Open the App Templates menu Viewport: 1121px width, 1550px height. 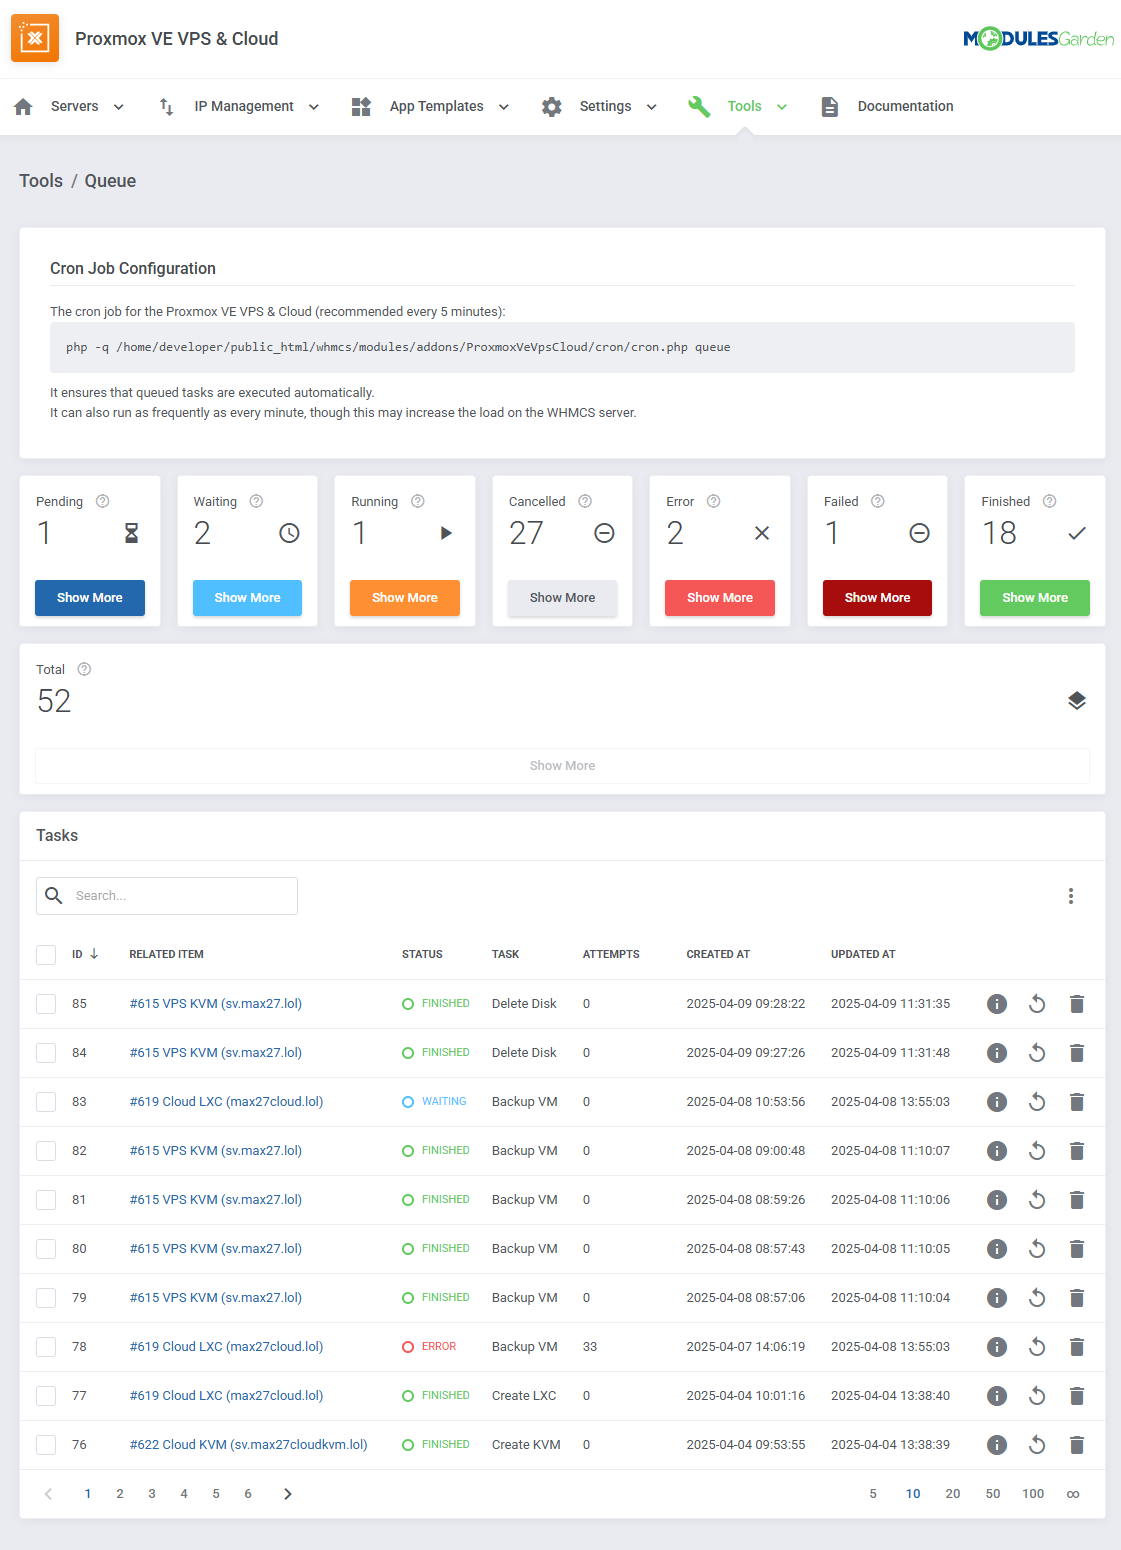click(437, 106)
